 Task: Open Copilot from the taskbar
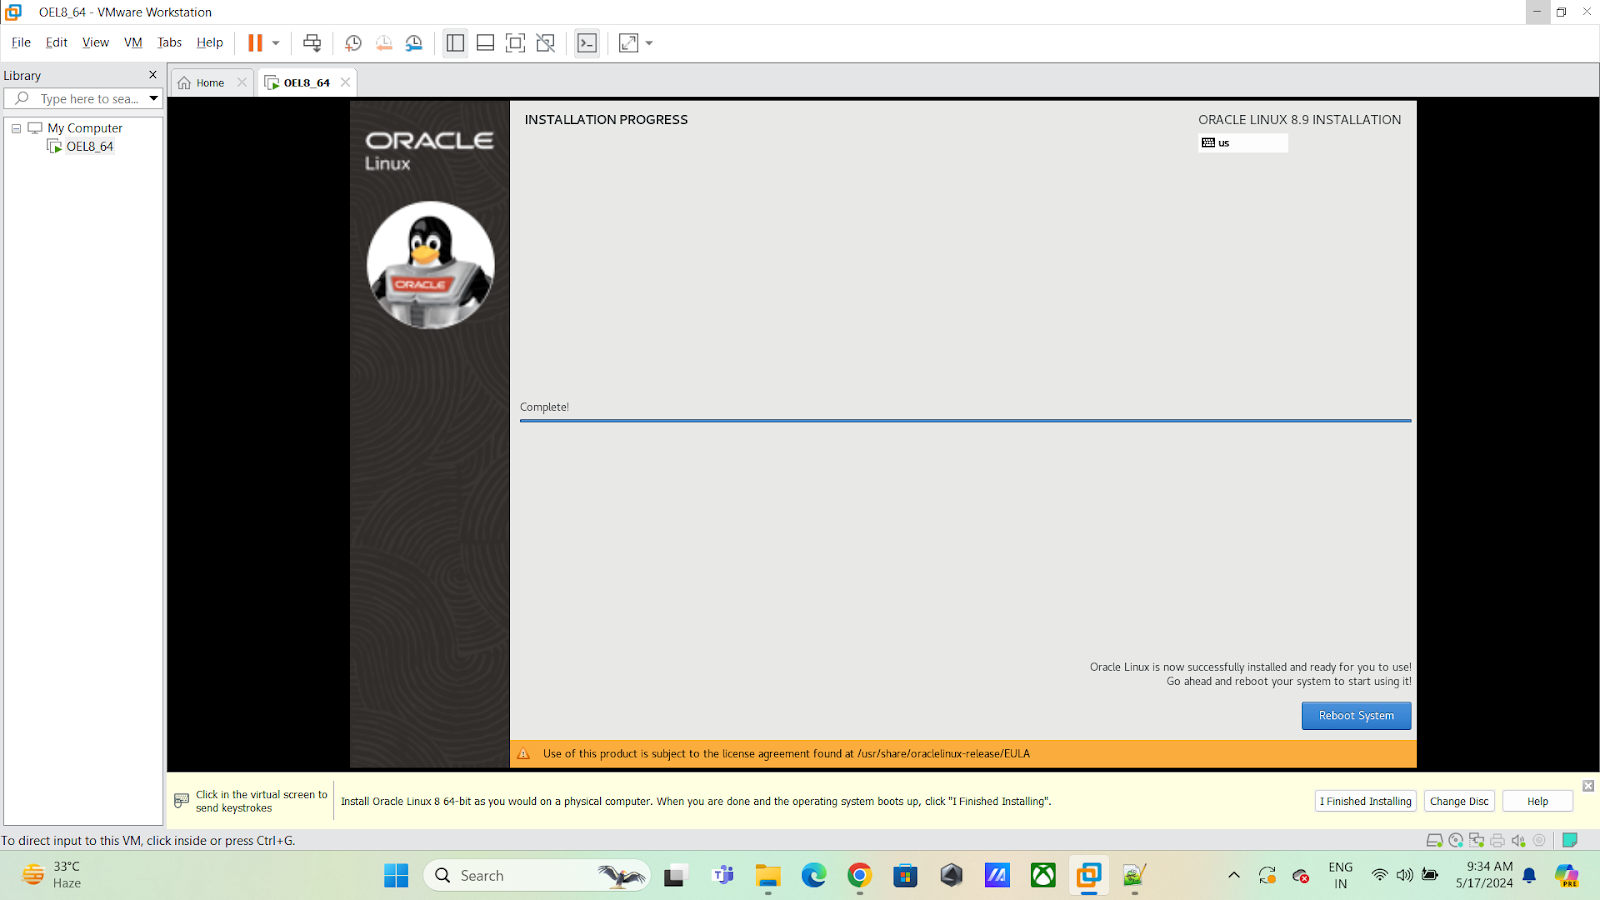click(1567, 876)
